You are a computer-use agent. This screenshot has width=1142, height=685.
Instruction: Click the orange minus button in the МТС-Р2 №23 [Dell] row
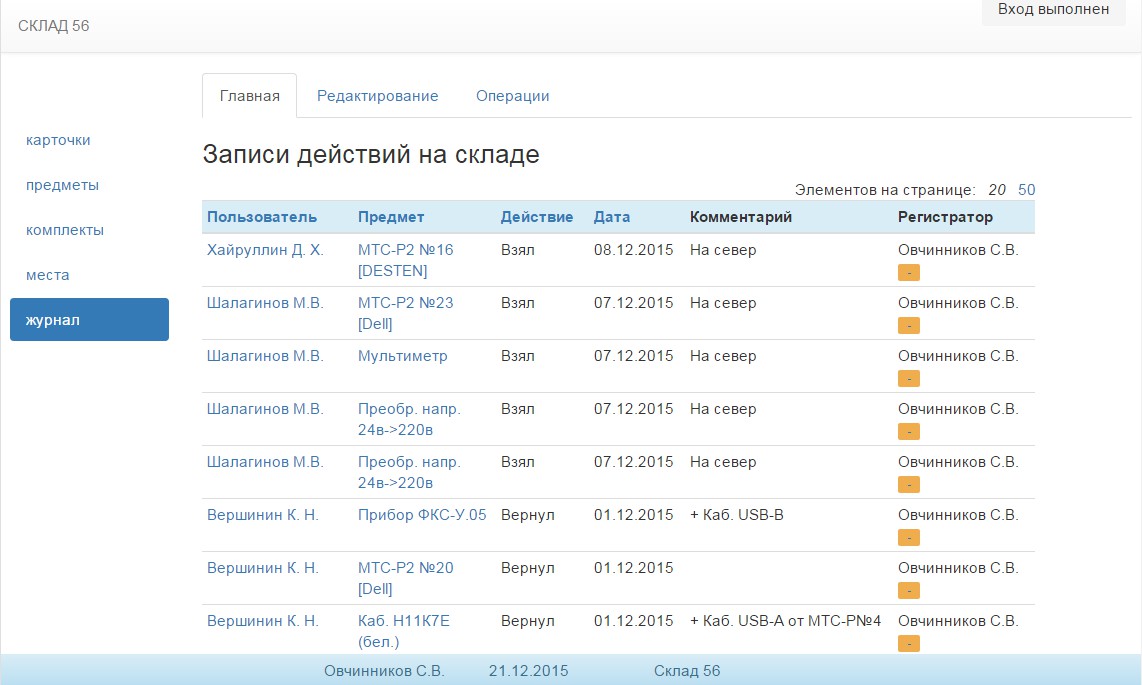908,325
